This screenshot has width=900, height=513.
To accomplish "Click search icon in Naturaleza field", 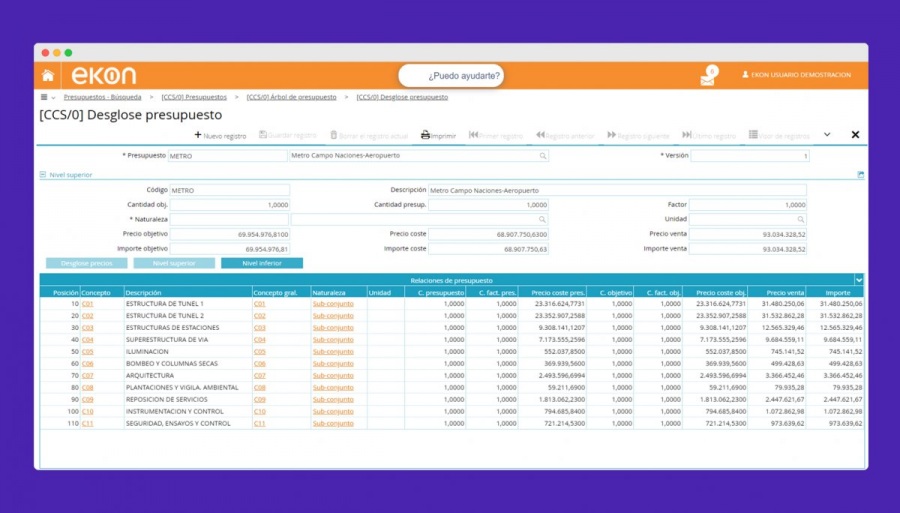I will (542, 220).
